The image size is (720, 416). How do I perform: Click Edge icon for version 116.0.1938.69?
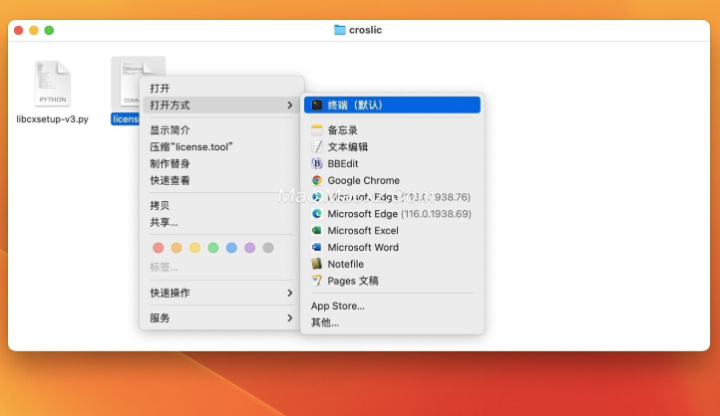[317, 214]
